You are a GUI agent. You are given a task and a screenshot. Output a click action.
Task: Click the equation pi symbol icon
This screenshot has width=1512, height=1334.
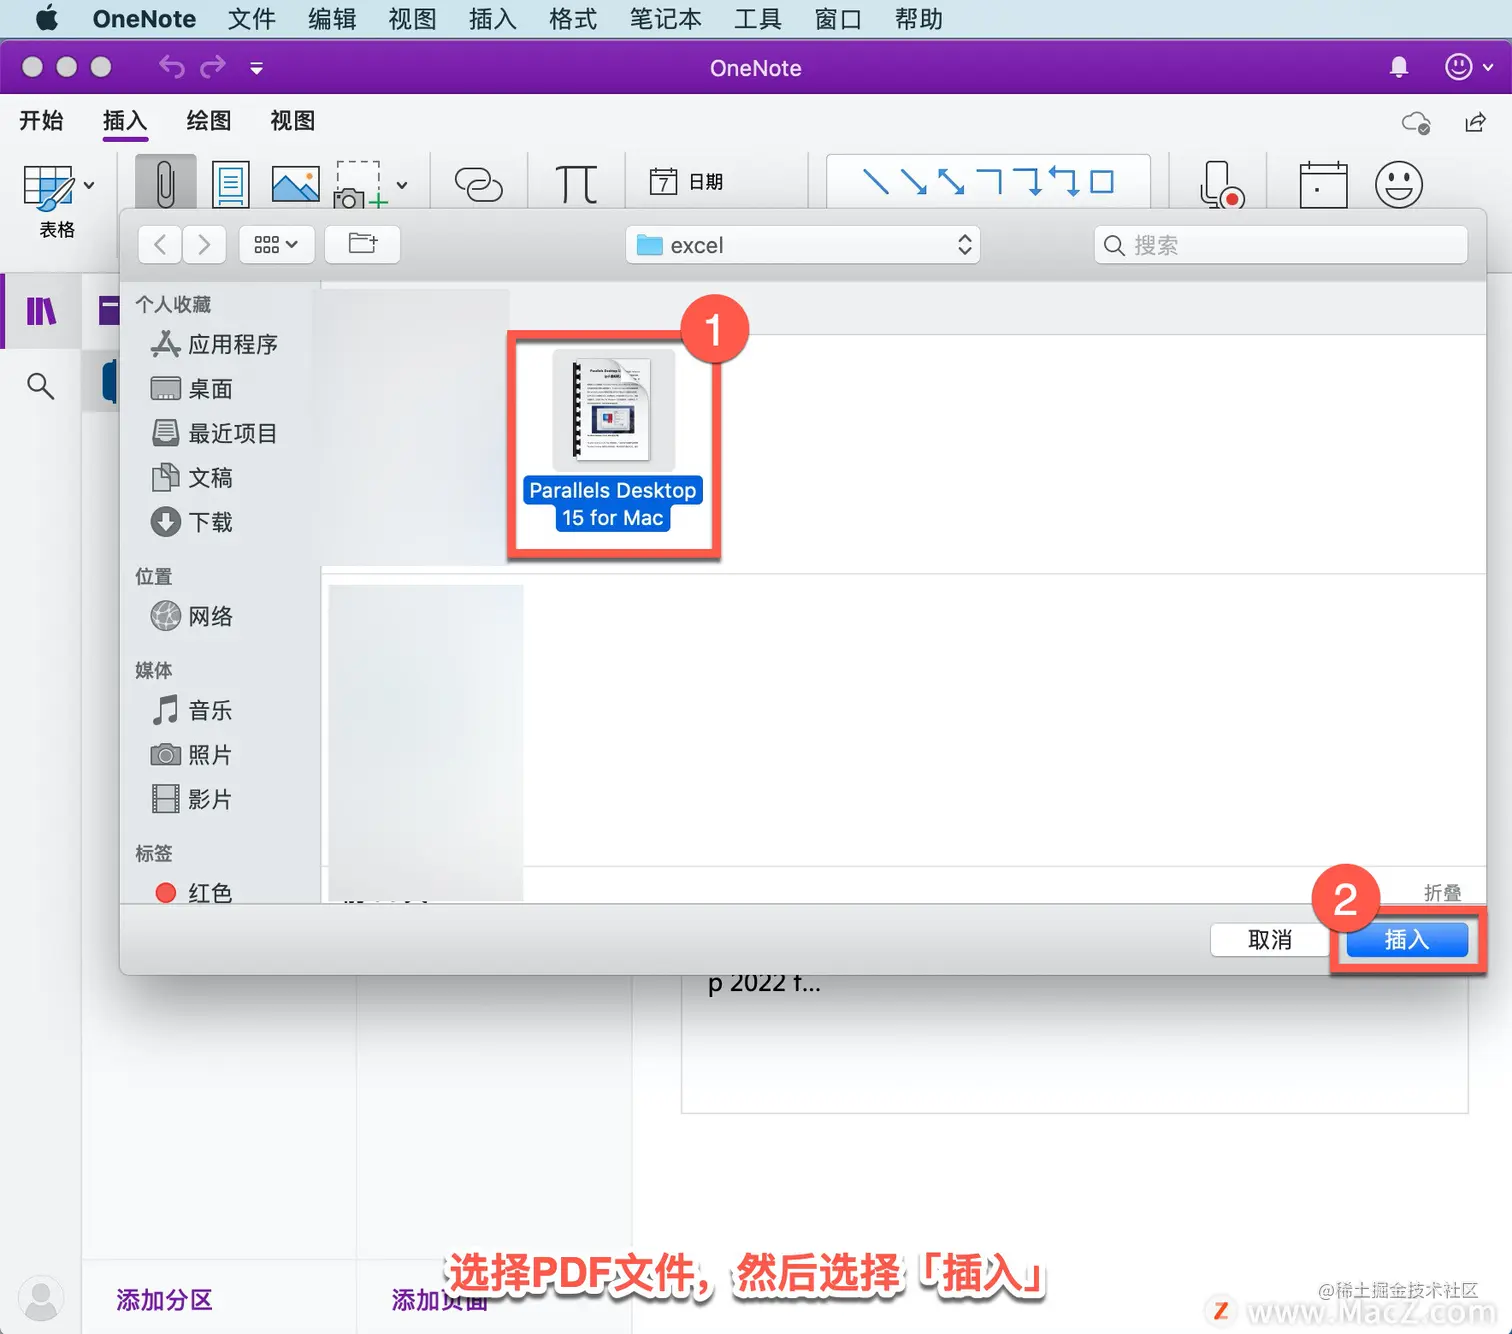coord(576,184)
